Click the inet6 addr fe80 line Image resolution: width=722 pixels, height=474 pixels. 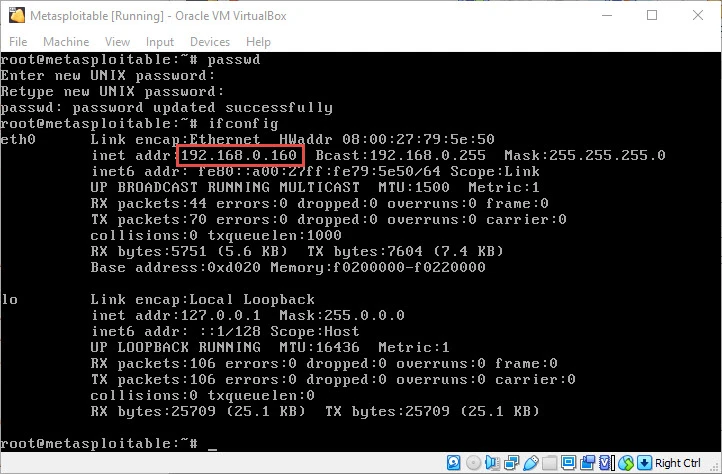point(315,171)
